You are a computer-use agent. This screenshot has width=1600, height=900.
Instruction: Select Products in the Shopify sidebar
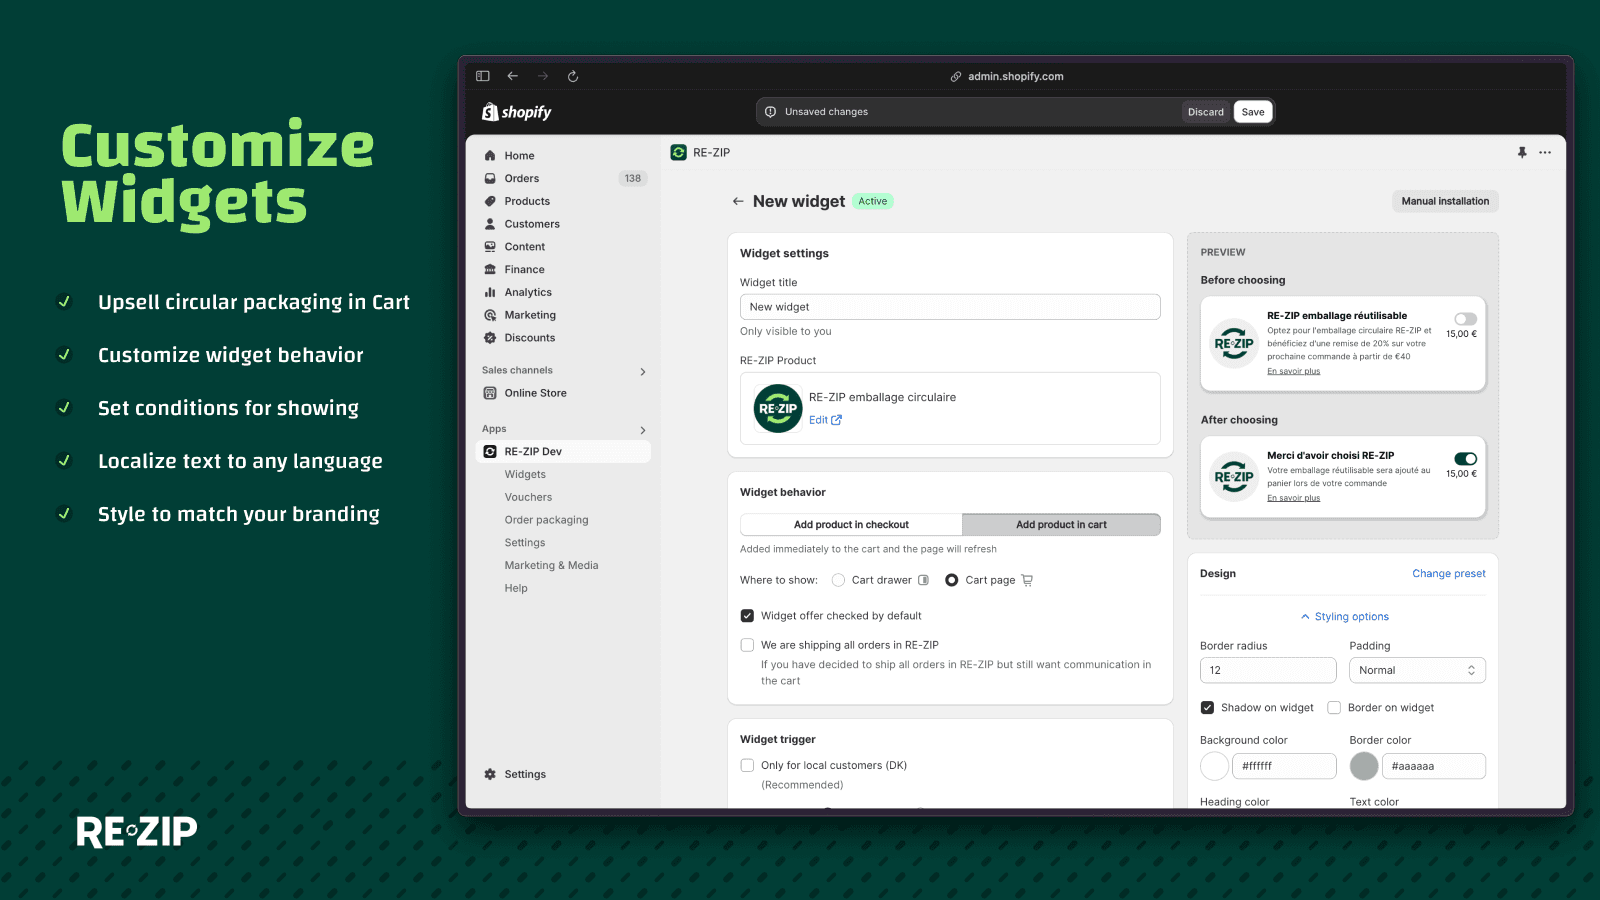(x=527, y=201)
